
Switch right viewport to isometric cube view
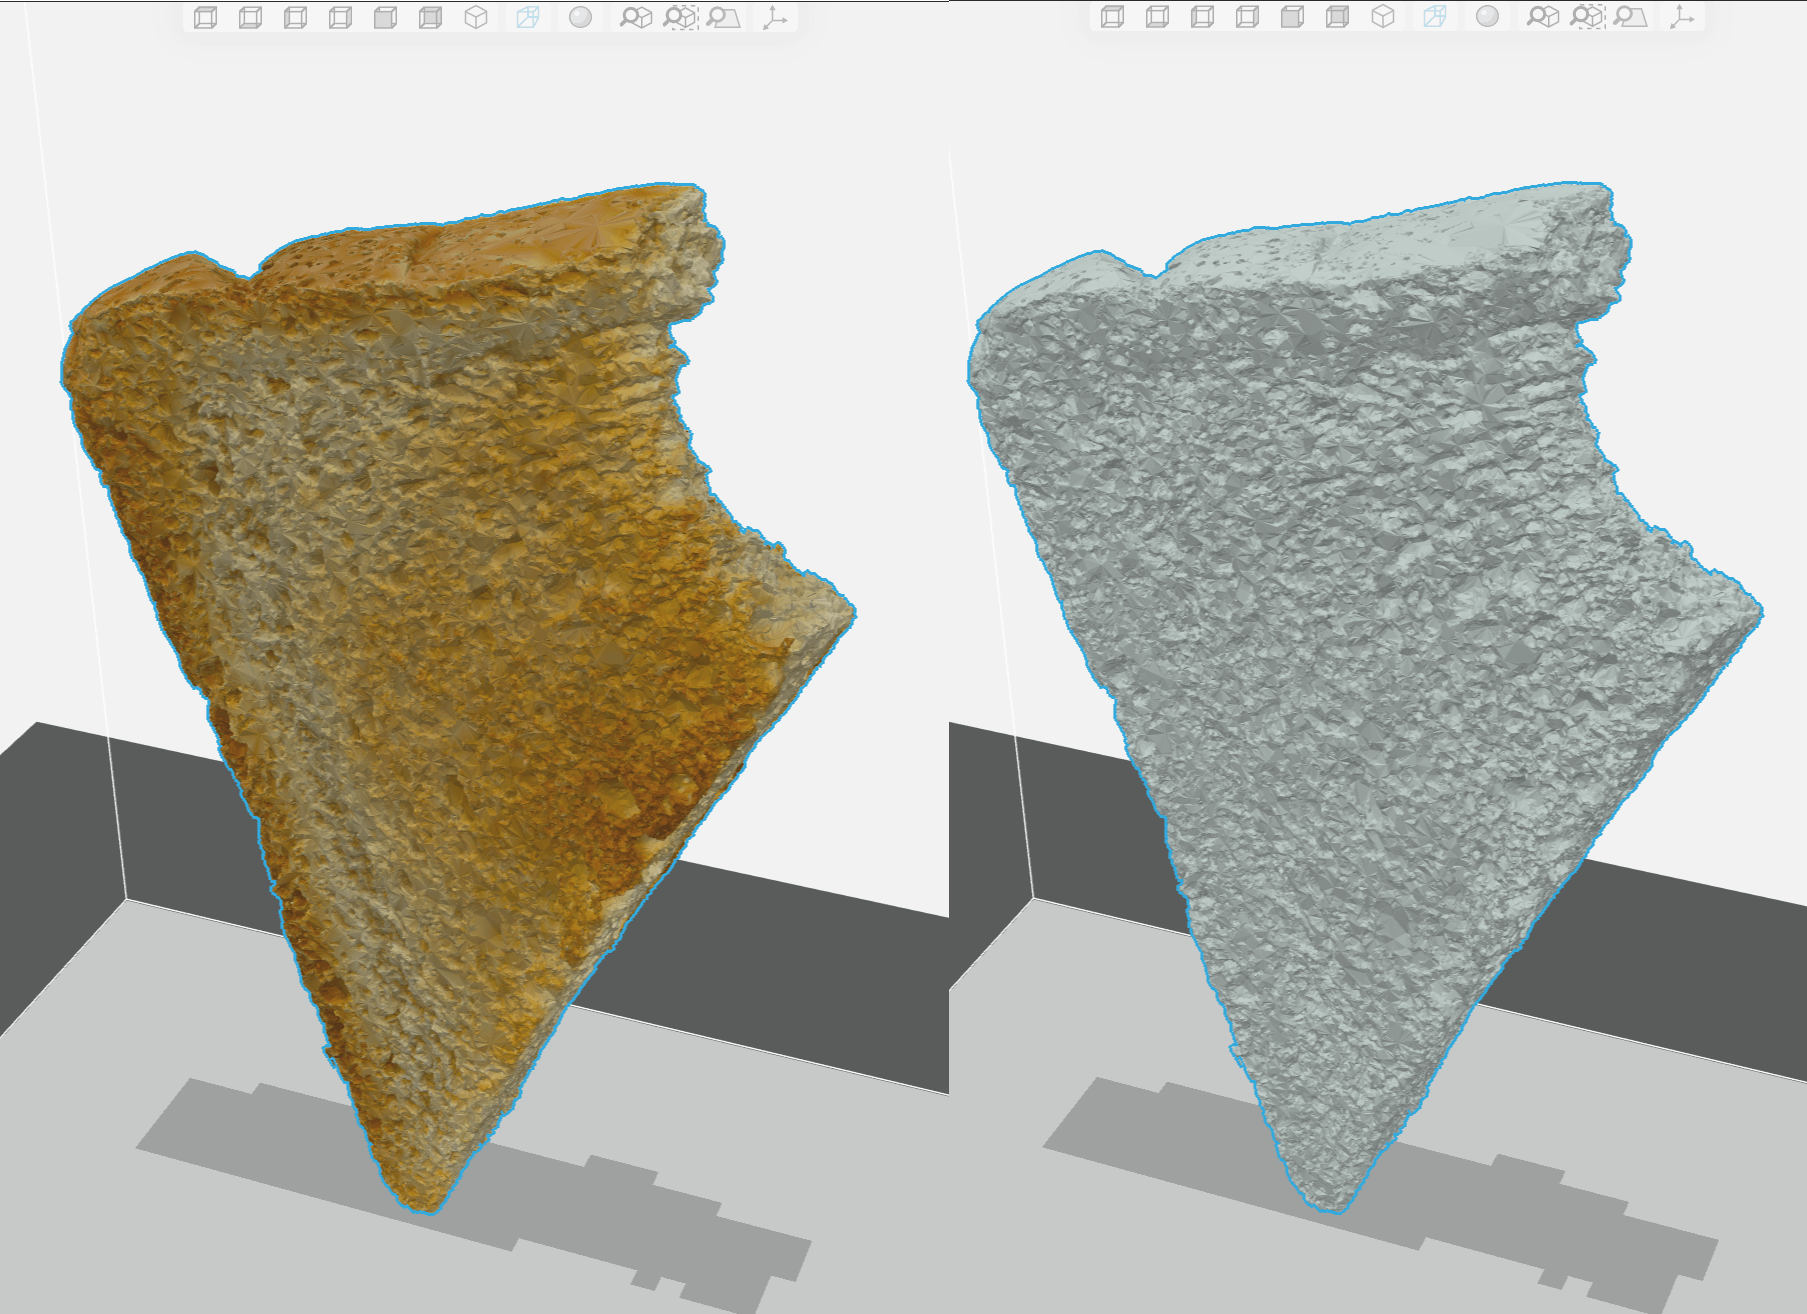coord(1383,17)
